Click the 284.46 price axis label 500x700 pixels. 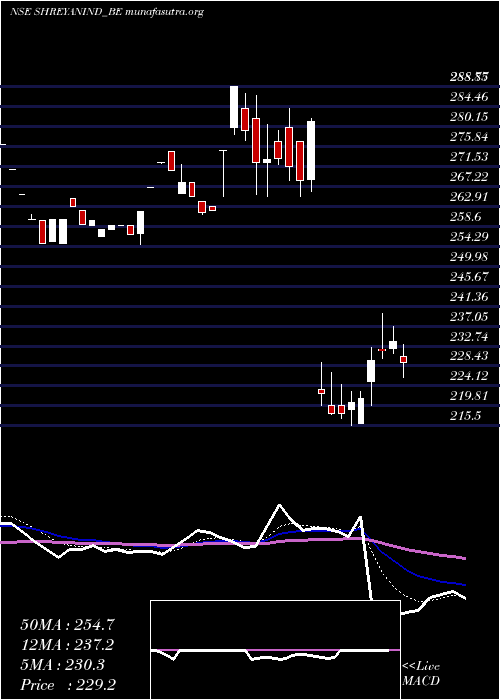coord(468,96)
